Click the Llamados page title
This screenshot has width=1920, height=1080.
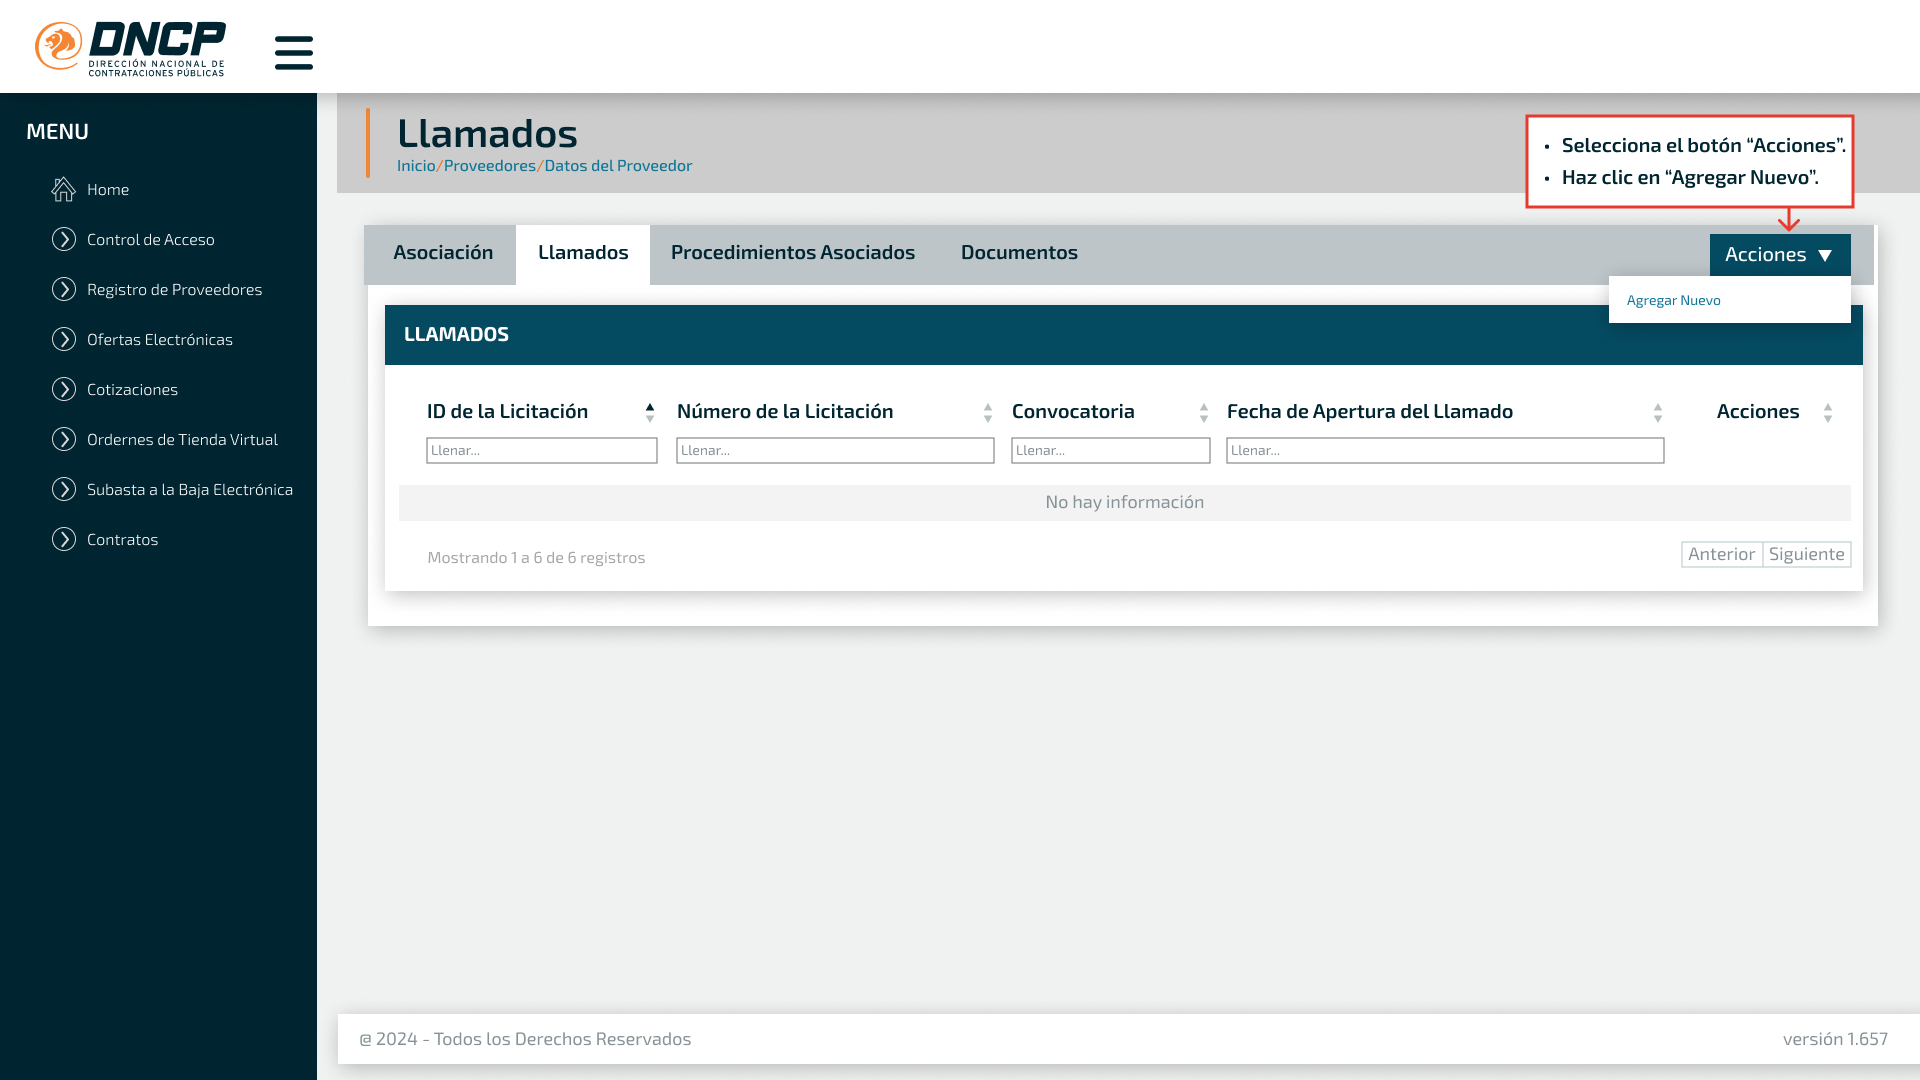pos(487,134)
